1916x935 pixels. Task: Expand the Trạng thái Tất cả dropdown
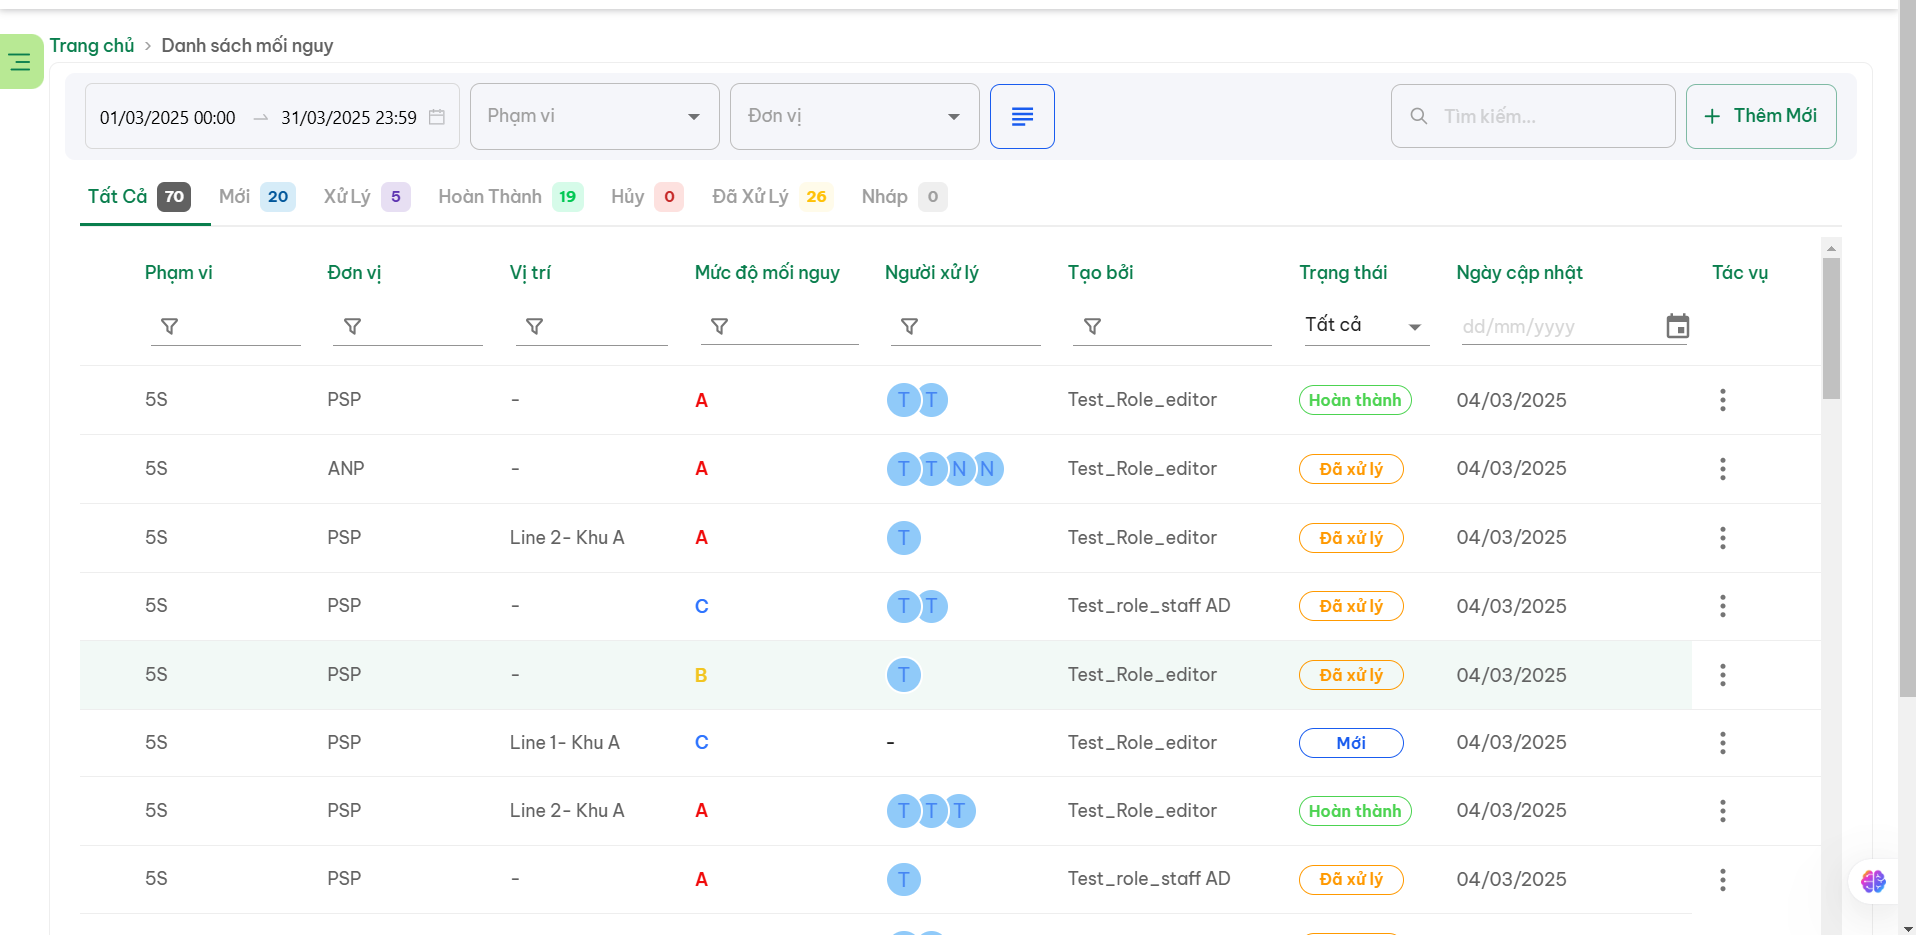pyautogui.click(x=1365, y=326)
